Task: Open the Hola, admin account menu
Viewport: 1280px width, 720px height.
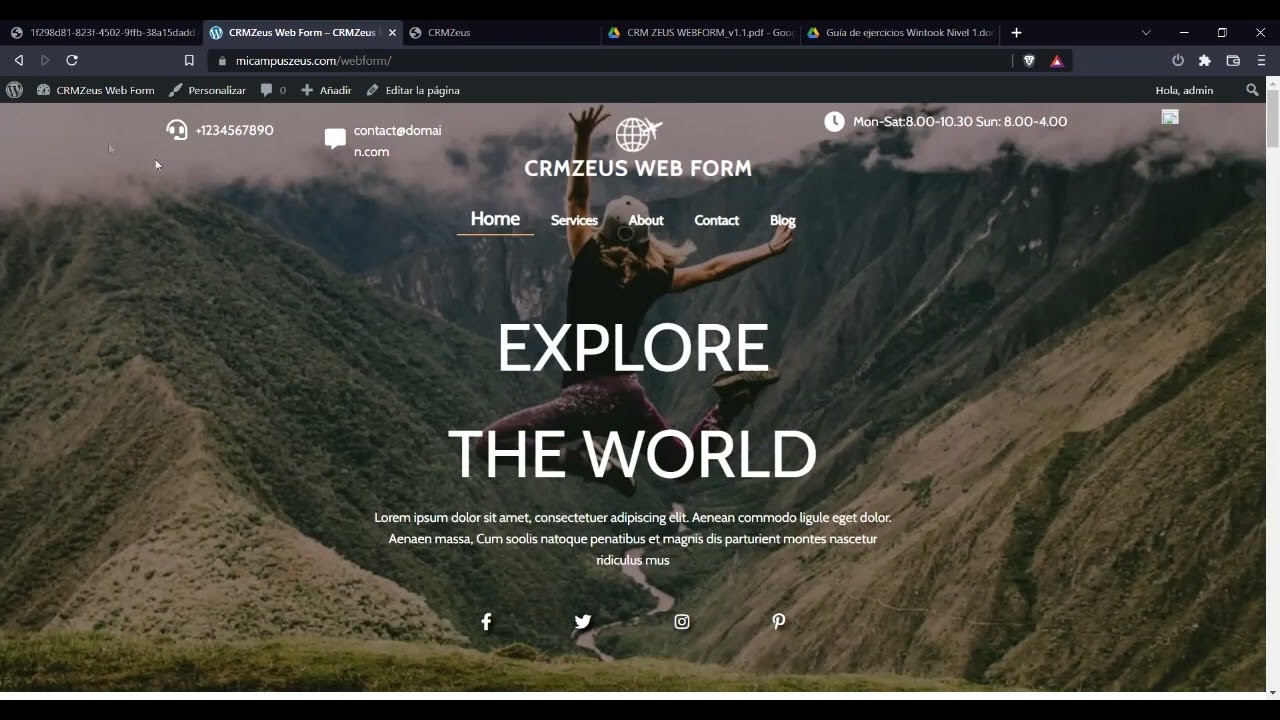Action: (1184, 90)
